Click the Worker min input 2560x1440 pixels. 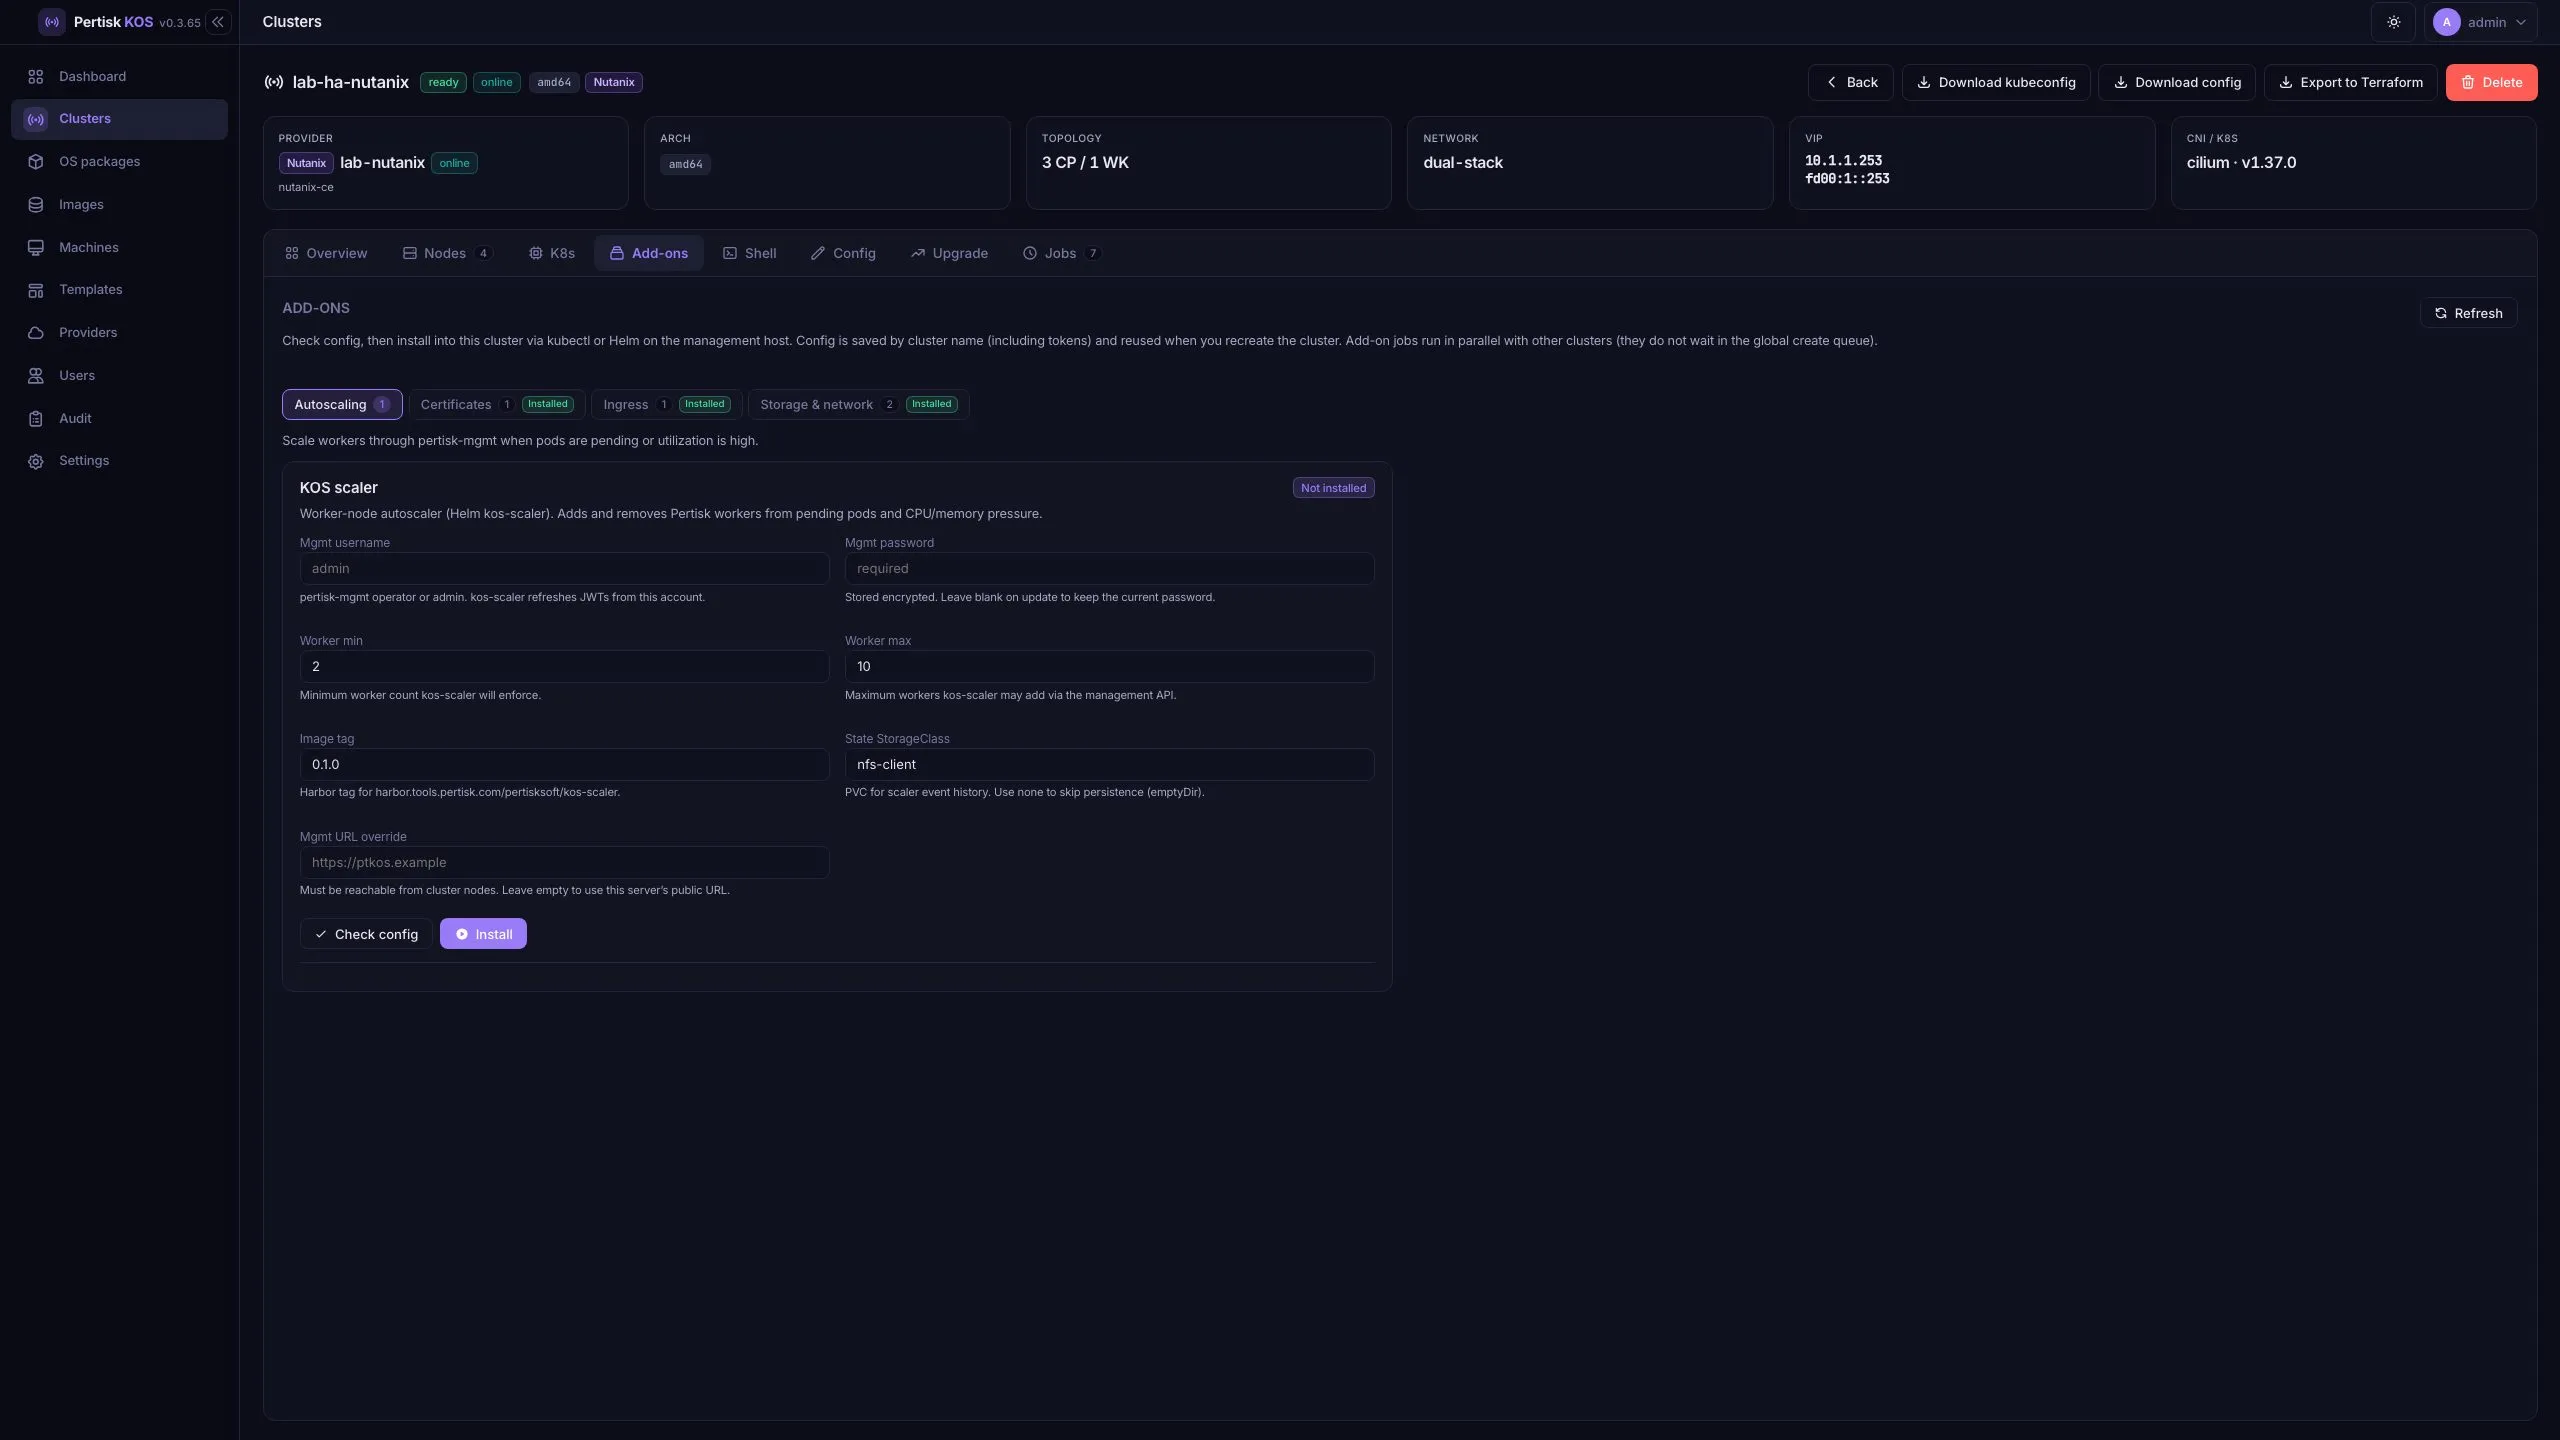564,666
